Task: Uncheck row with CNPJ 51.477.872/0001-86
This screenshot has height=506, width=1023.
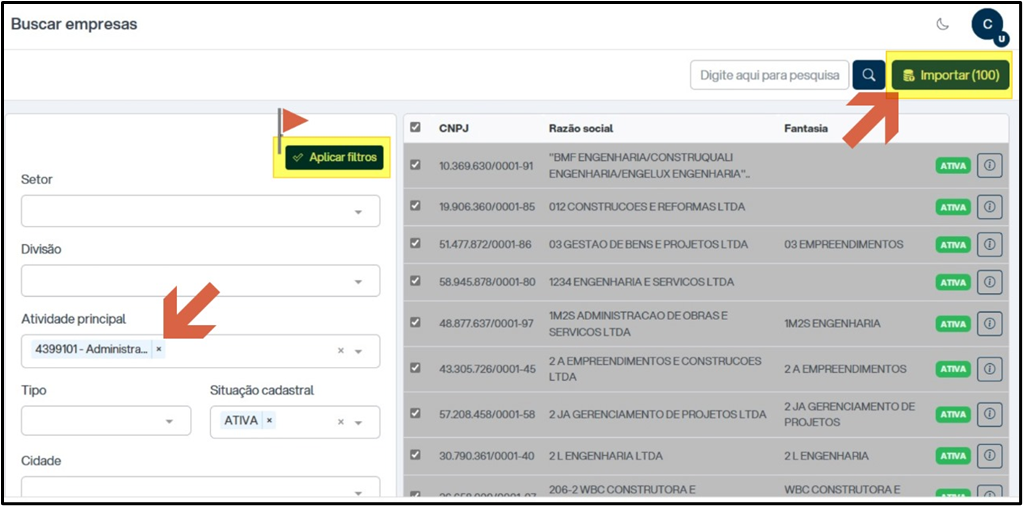Action: pos(415,243)
